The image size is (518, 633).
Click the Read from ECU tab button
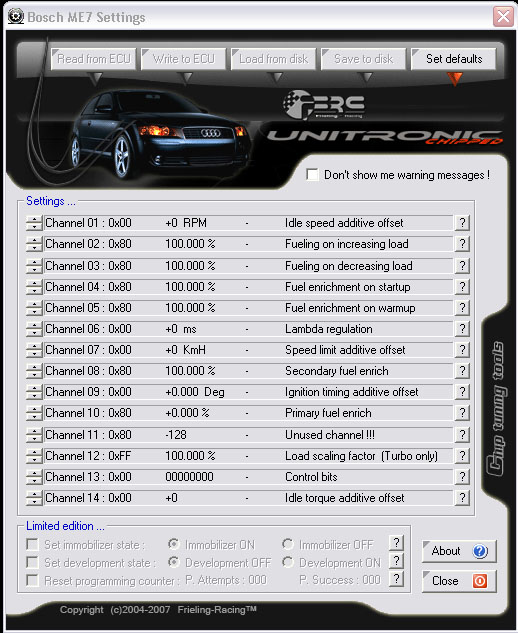pos(93,59)
